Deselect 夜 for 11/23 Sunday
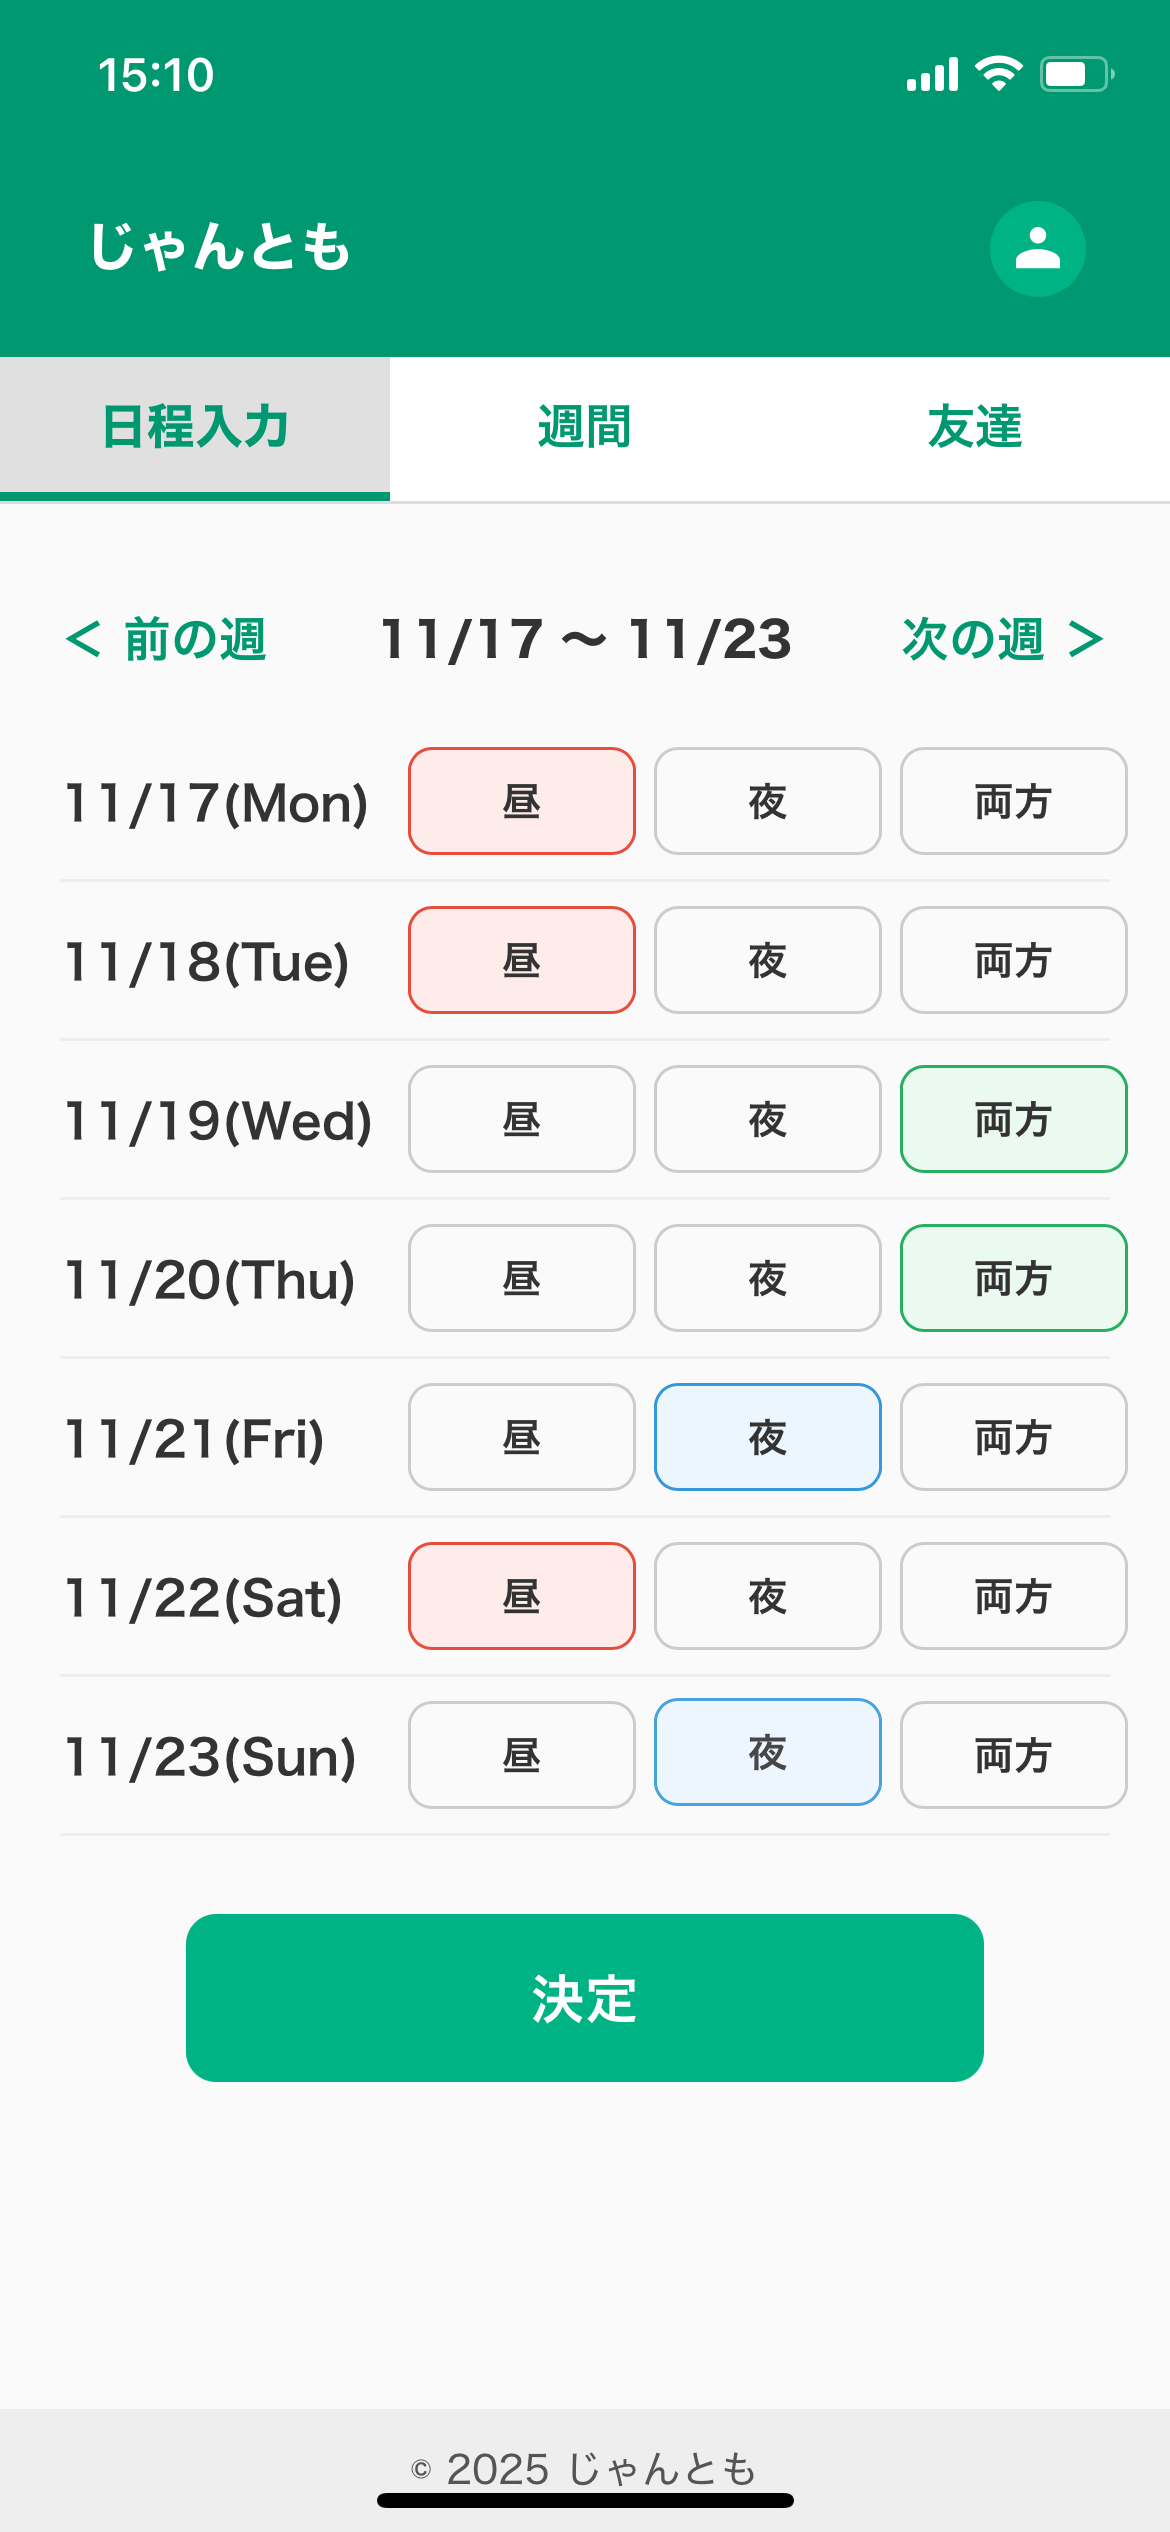 (x=767, y=1752)
